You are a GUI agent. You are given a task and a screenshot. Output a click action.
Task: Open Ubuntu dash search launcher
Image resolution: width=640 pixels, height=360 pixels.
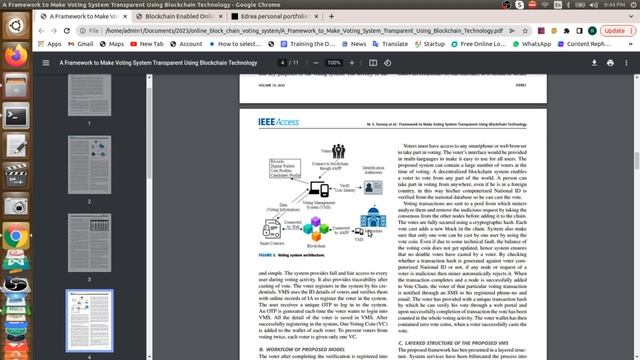[16, 25]
